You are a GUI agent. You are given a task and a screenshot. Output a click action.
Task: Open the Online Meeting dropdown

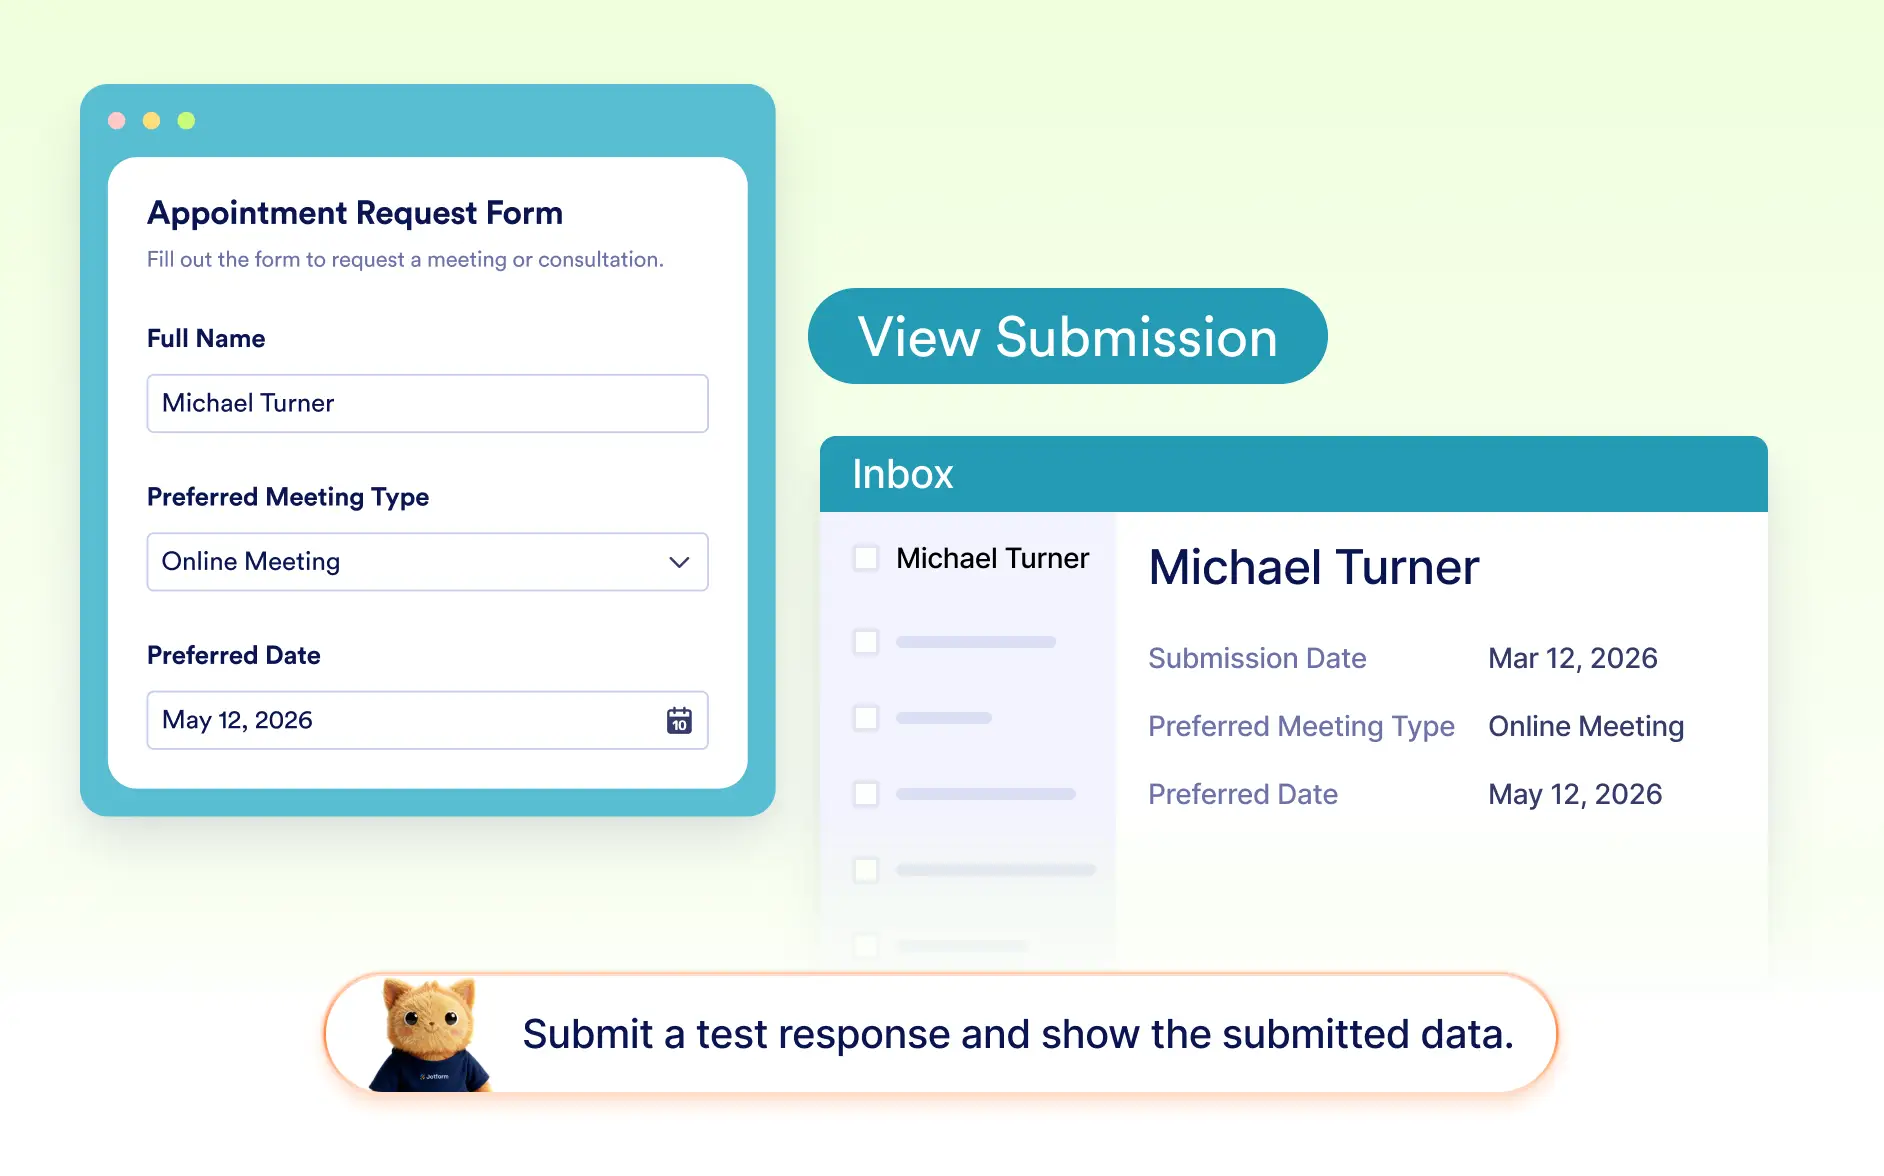[427, 562]
